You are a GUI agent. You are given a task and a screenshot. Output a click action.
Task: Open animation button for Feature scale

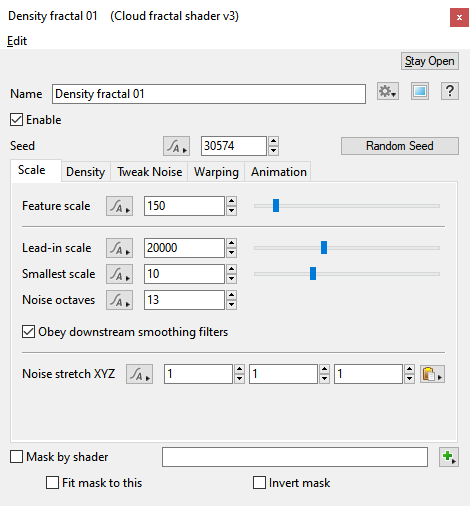pyautogui.click(x=119, y=206)
